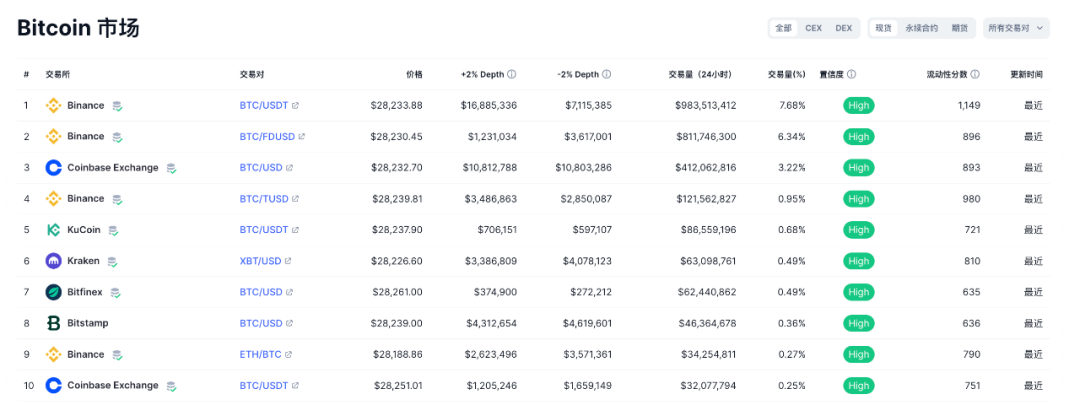
Task: Click the 流动性分数 info icon
Action: 975,74
